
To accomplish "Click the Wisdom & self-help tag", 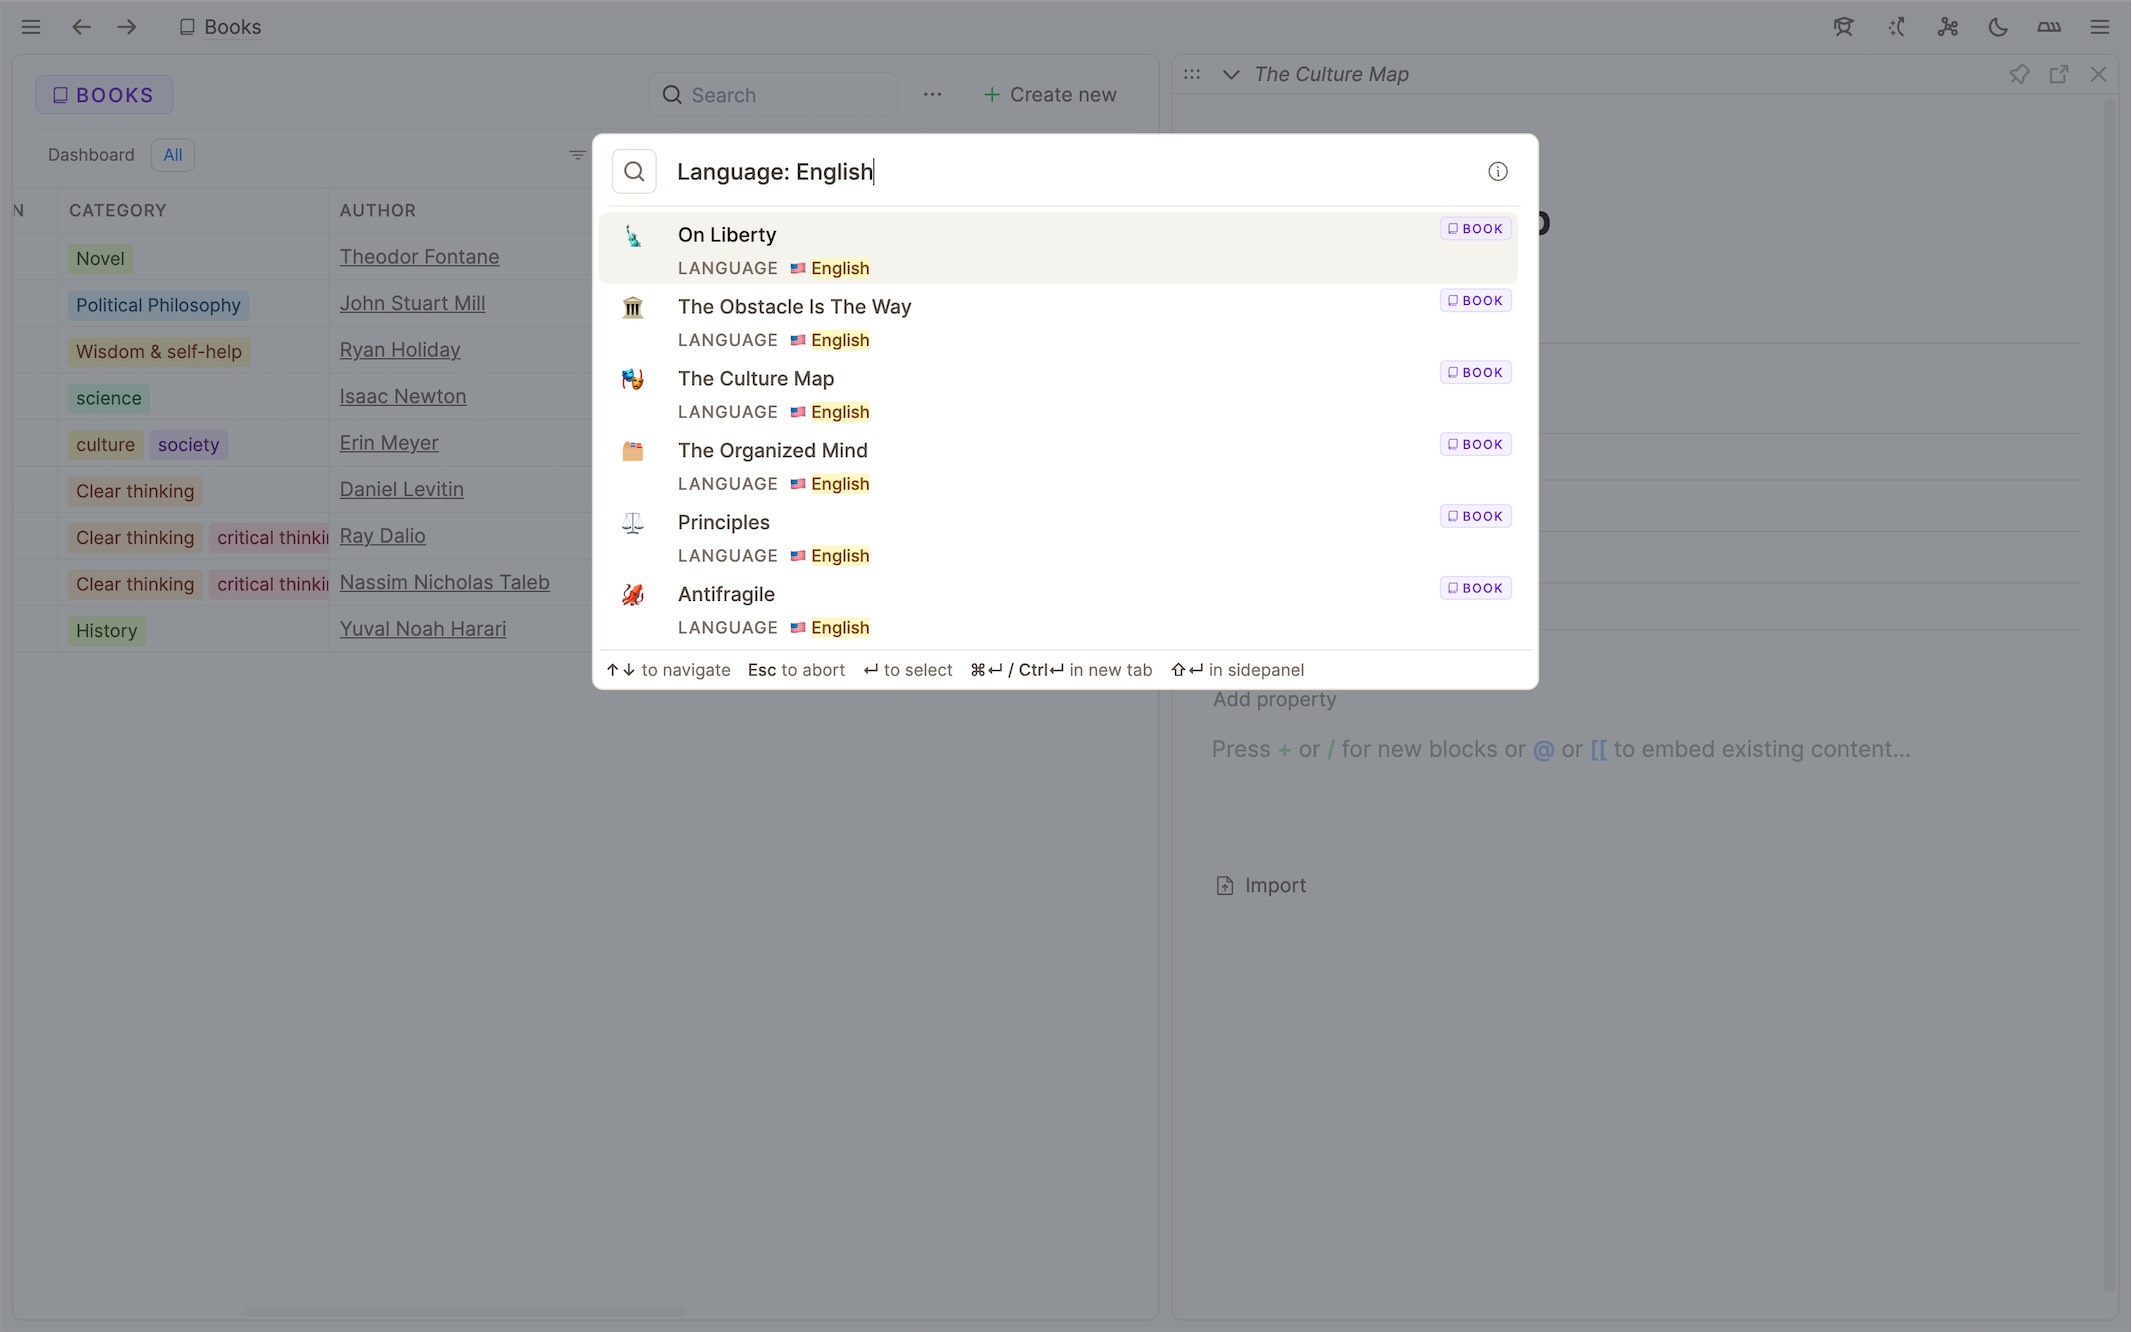I will click(x=159, y=352).
